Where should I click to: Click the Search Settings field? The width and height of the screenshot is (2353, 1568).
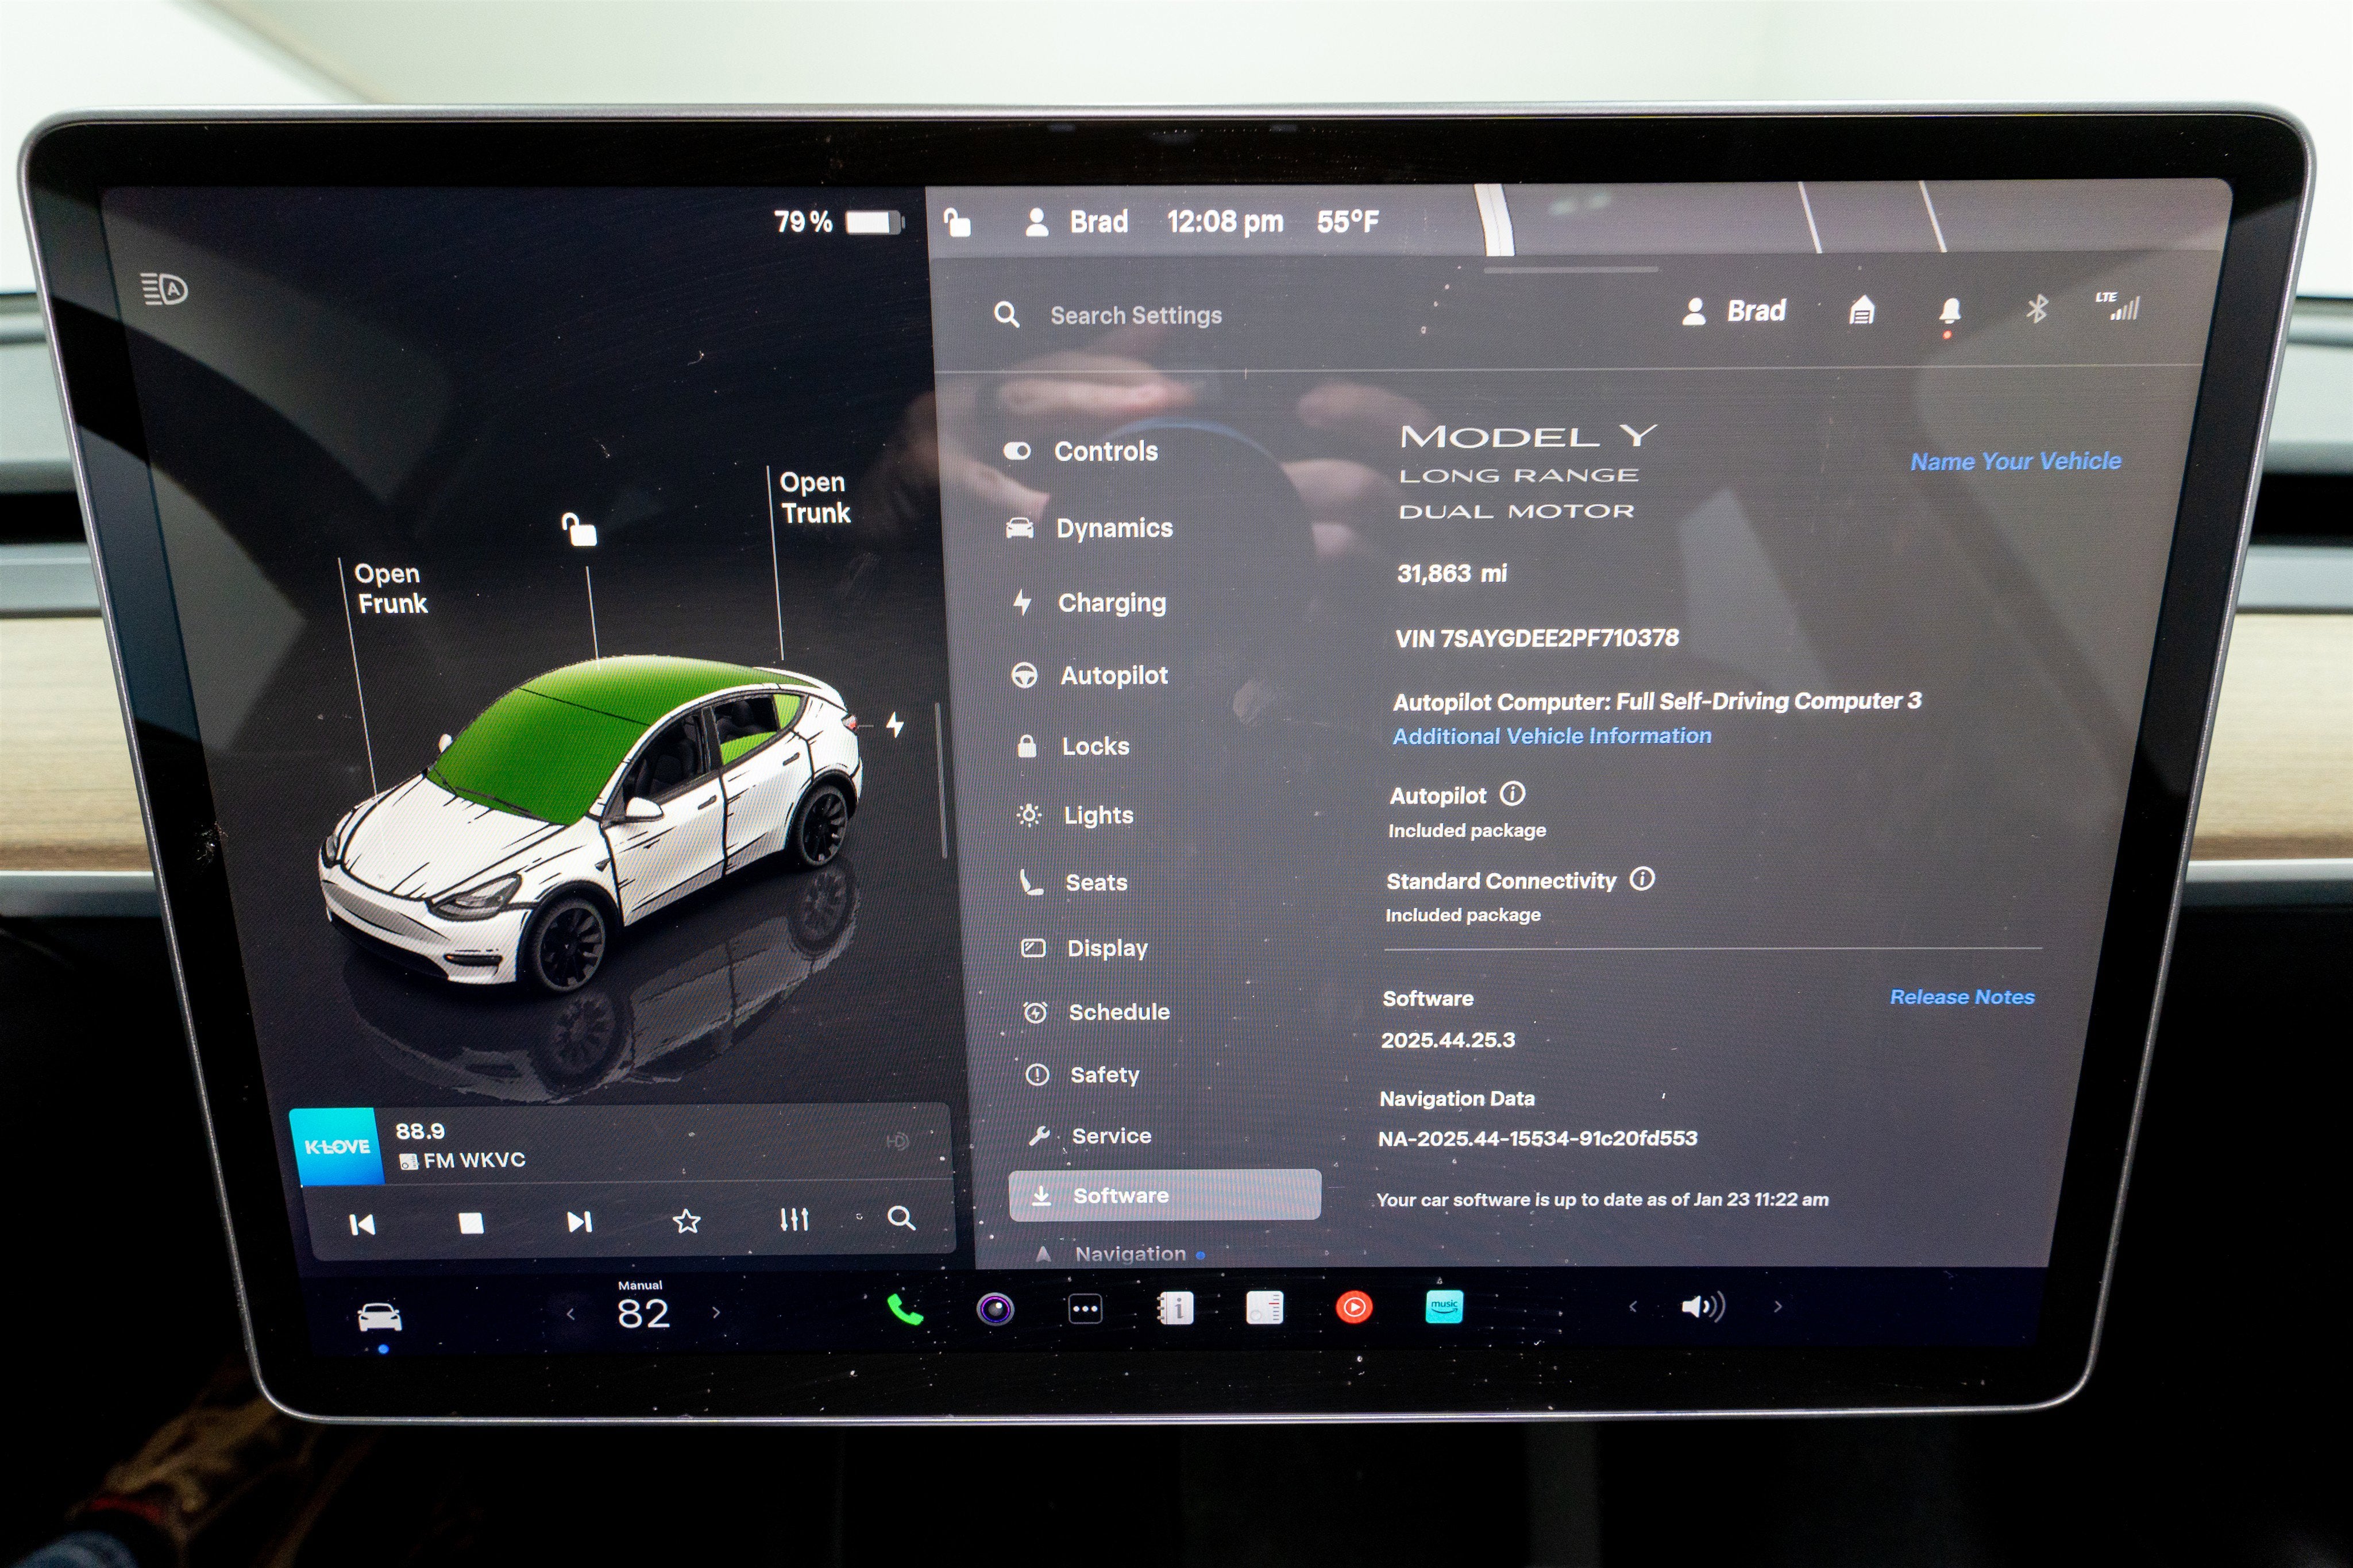(1135, 315)
